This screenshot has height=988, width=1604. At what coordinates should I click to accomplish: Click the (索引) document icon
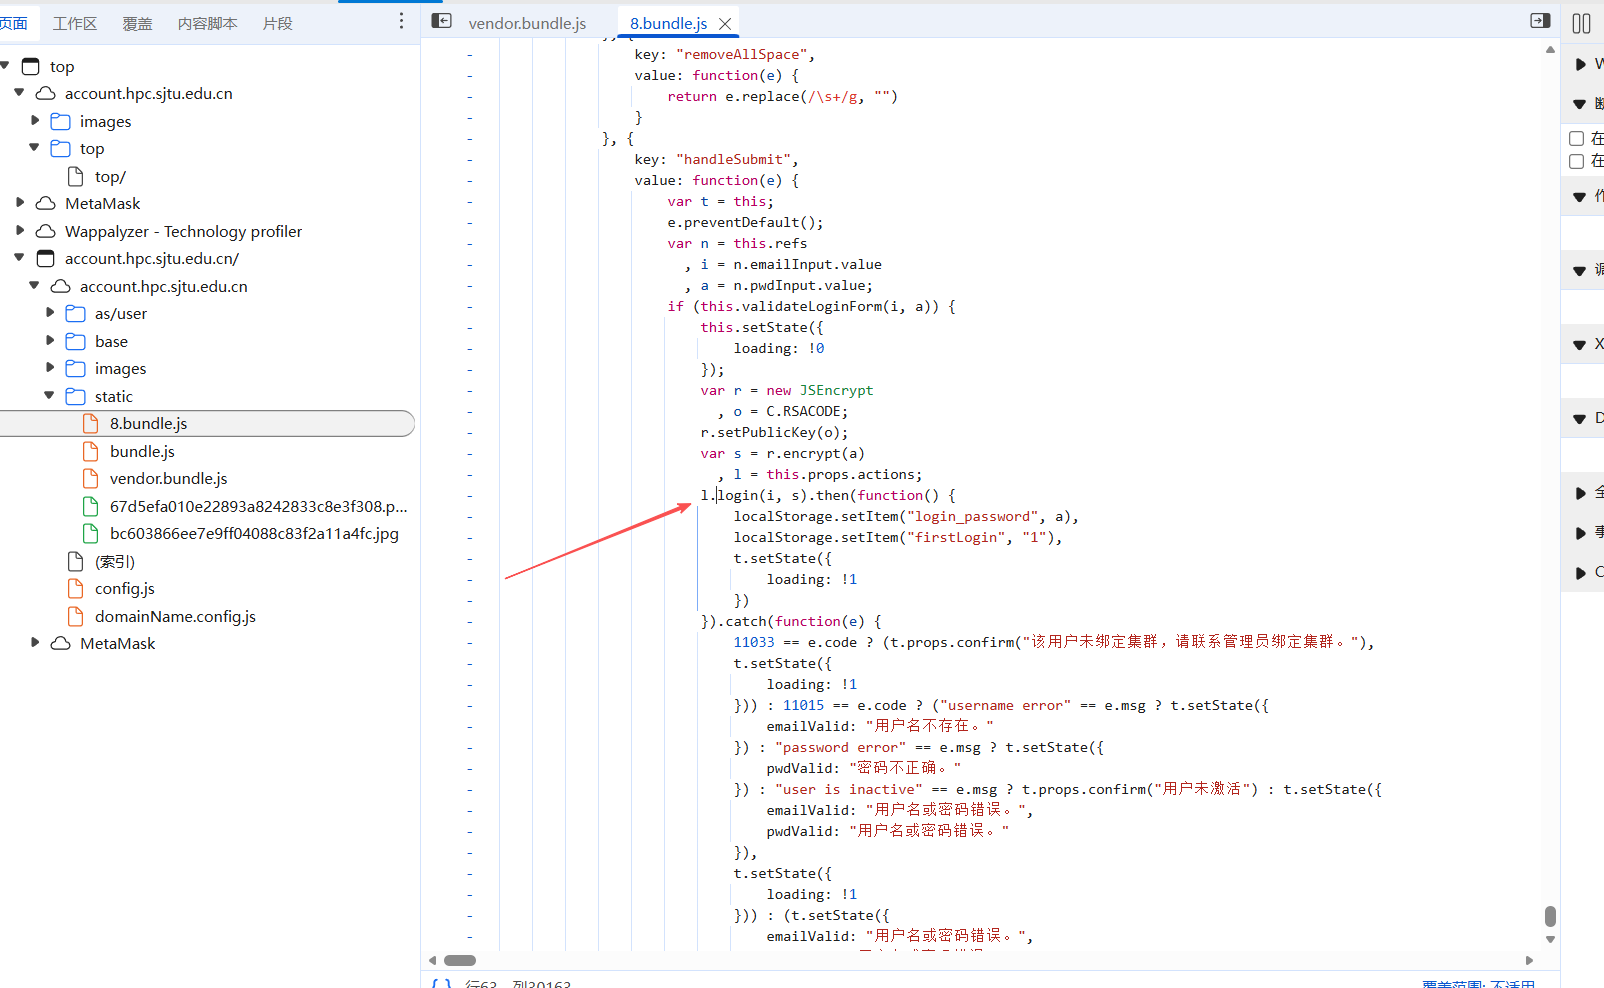click(x=76, y=561)
